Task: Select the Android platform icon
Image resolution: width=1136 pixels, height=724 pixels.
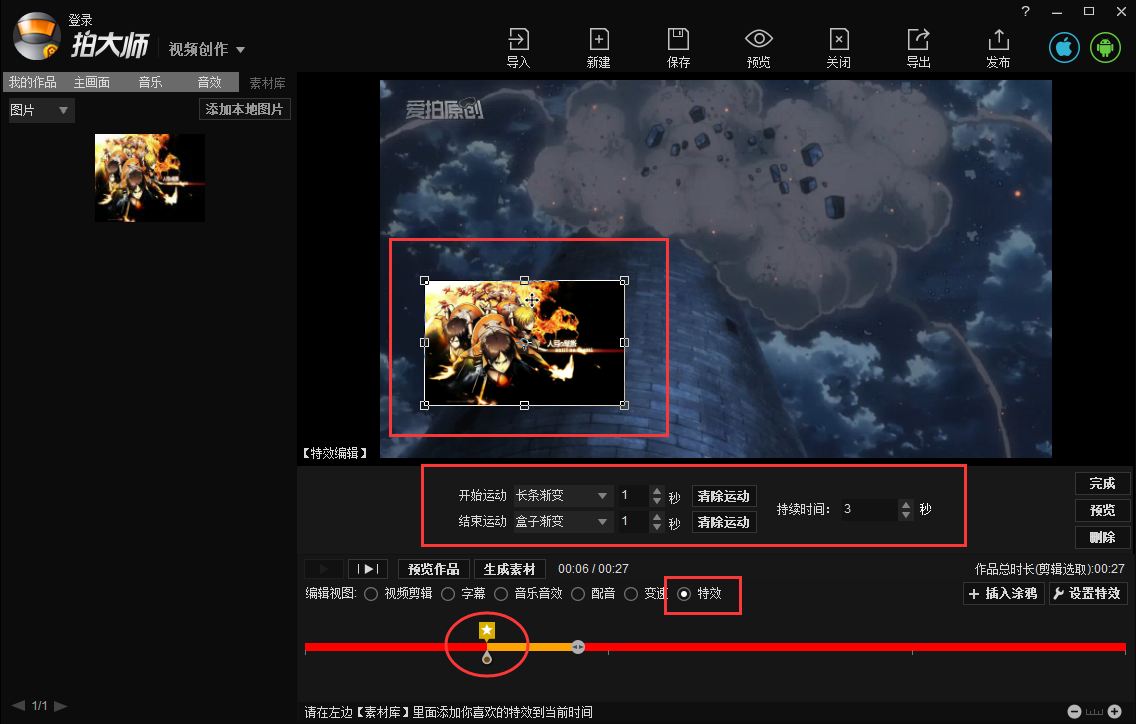Action: 1104,46
